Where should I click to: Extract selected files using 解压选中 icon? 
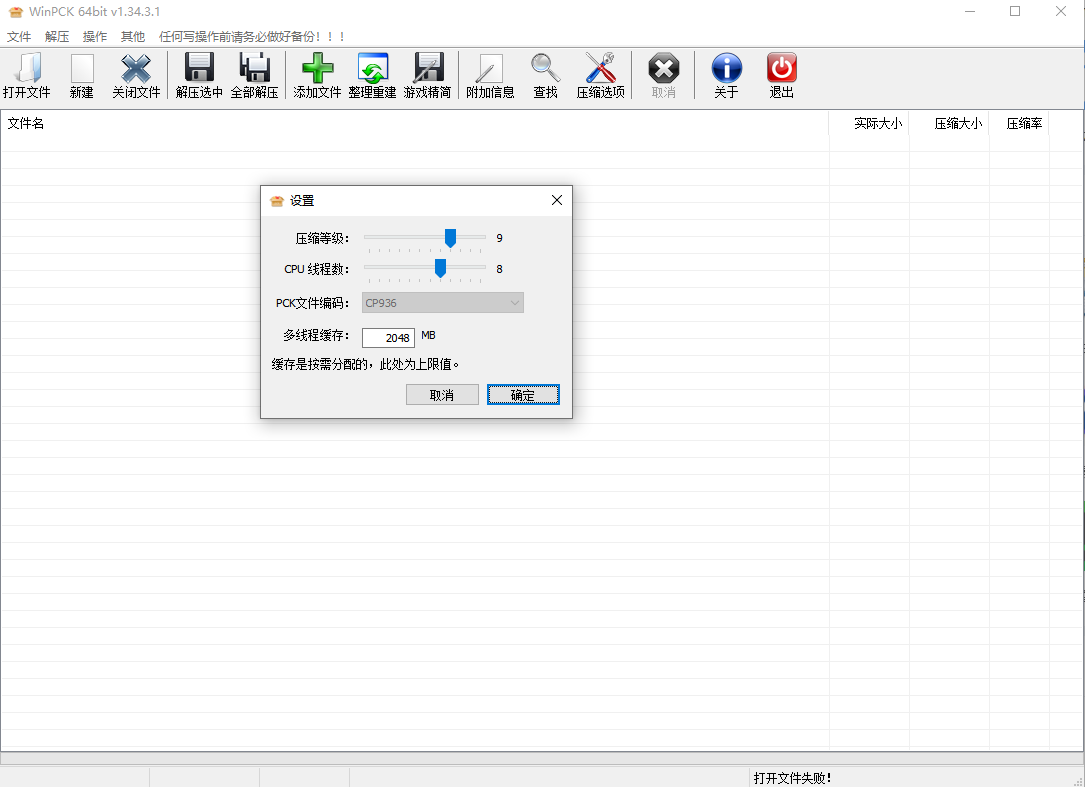(198, 75)
